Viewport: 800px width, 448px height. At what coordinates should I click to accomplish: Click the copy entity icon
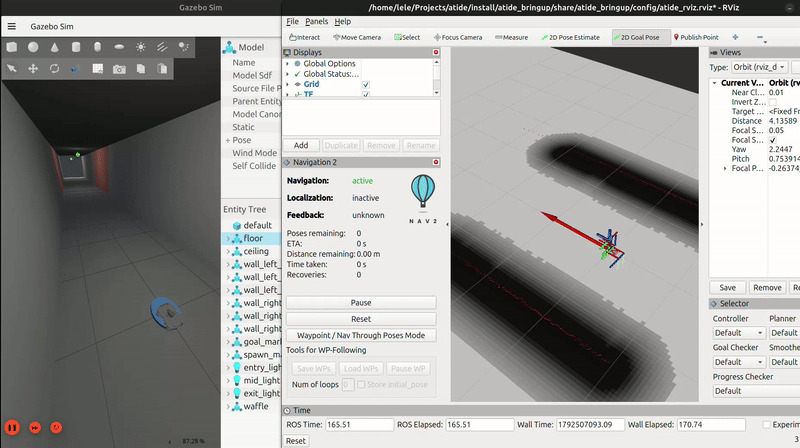[141, 68]
